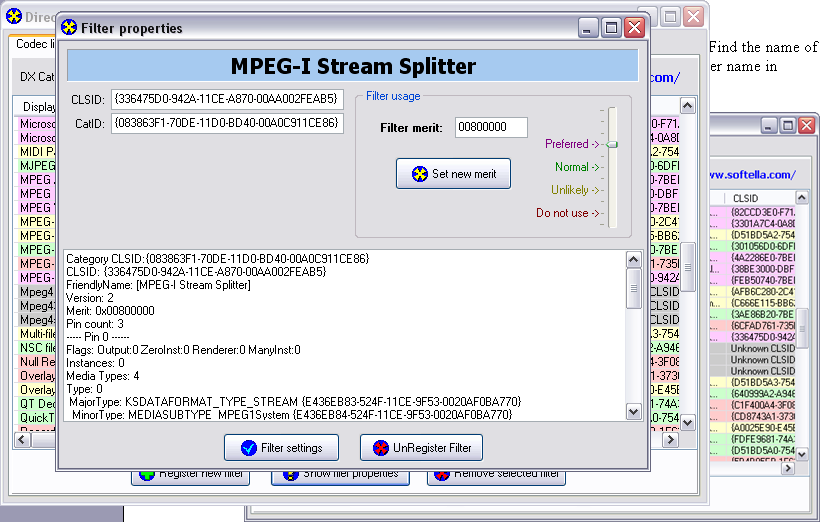Select the FriendlyName line in details
Image resolution: width=820 pixels, height=522 pixels.
point(158,285)
